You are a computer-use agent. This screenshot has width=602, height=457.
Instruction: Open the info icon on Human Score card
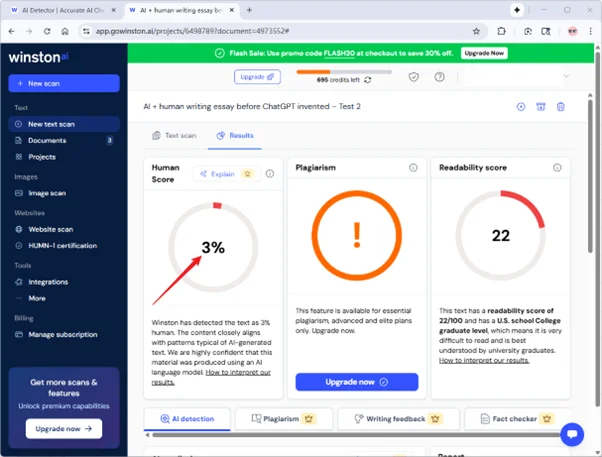coord(270,174)
